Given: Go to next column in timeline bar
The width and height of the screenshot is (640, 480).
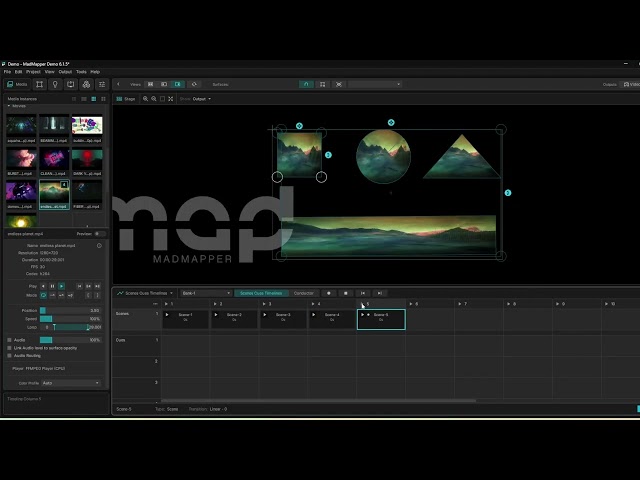Looking at the screenshot, I should click(380, 293).
